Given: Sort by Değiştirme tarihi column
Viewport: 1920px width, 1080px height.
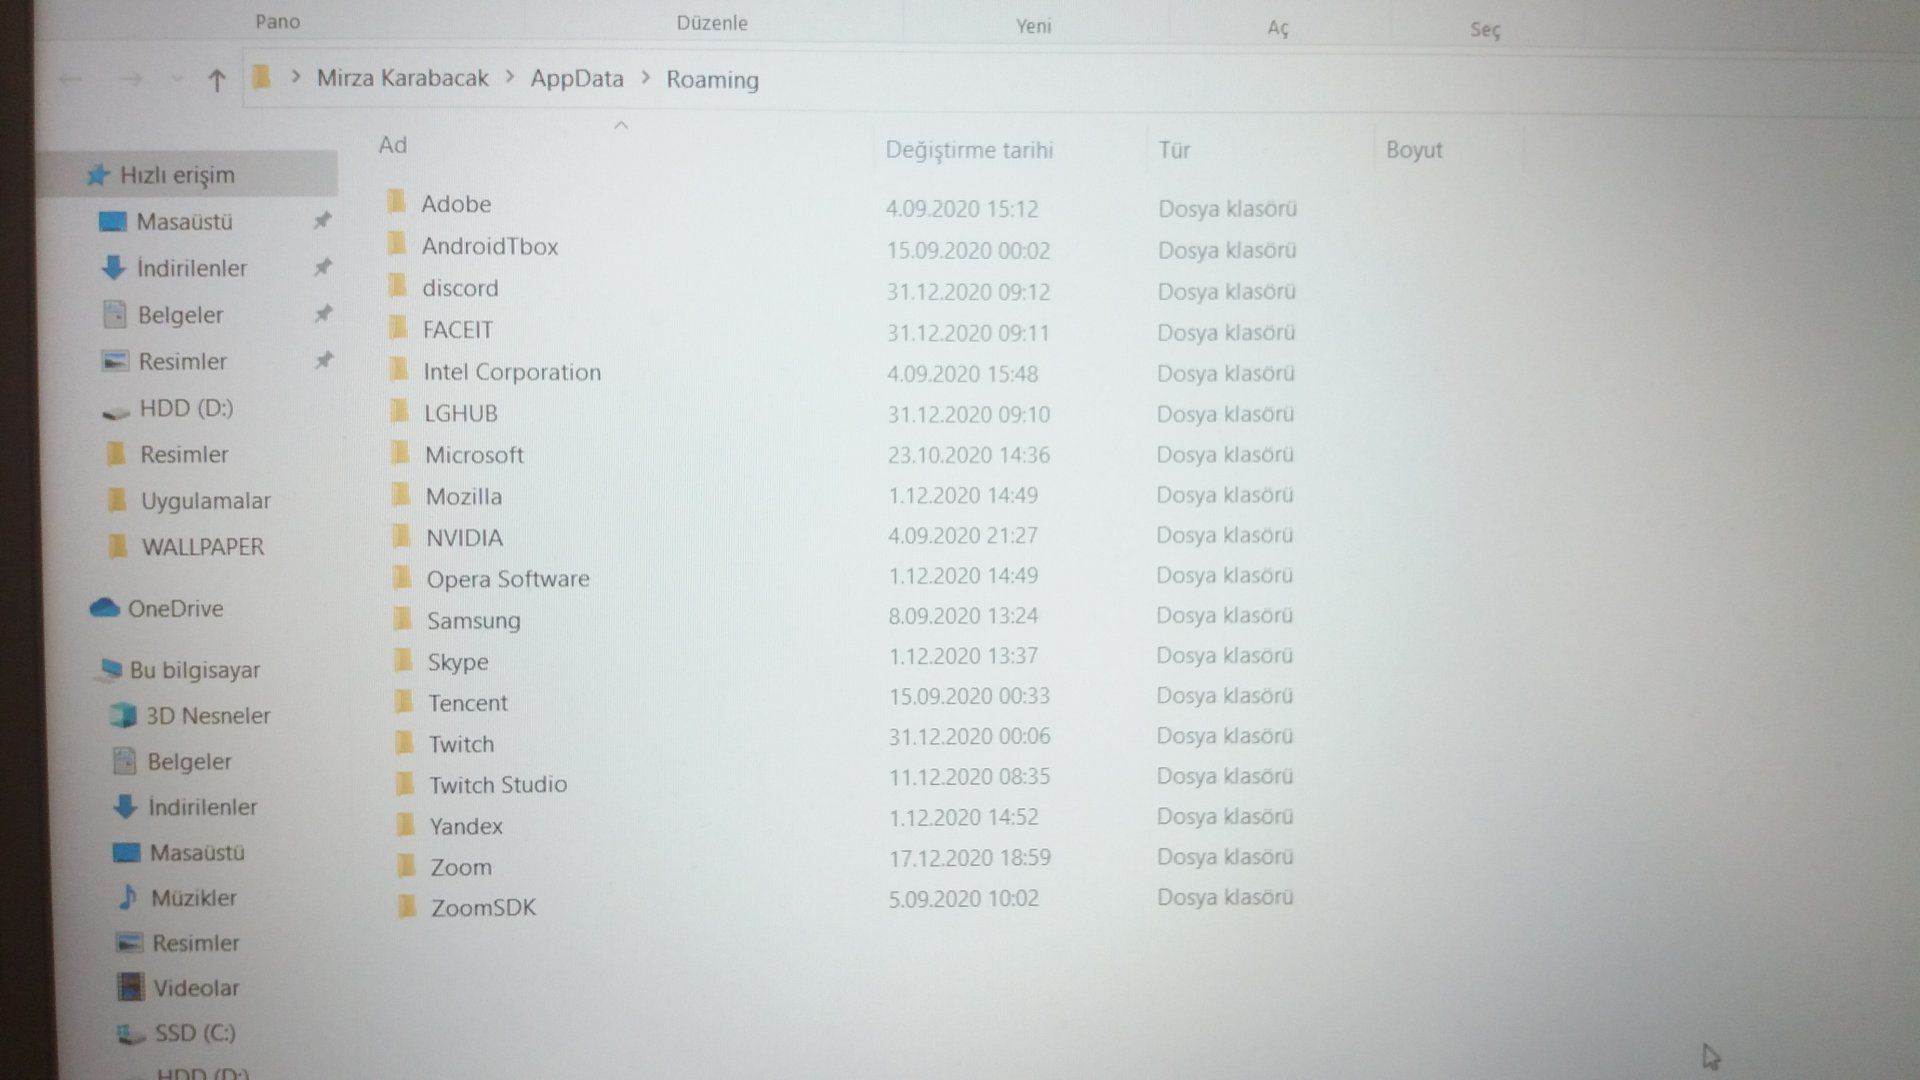Looking at the screenshot, I should pyautogui.click(x=968, y=150).
